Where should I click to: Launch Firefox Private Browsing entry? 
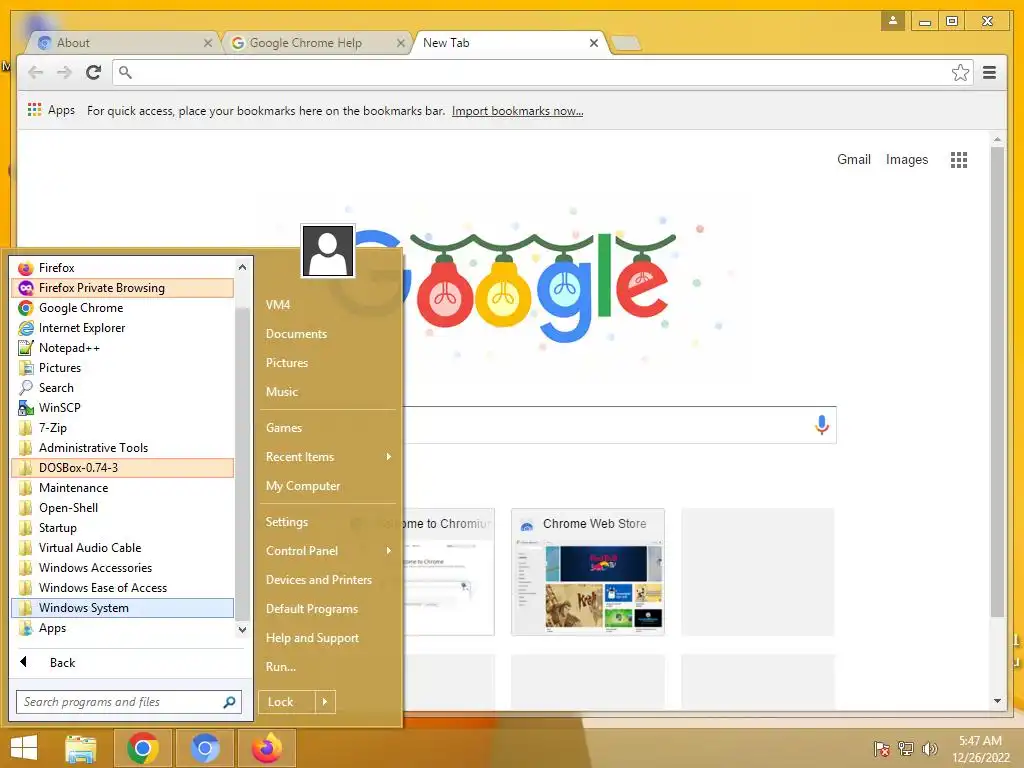tap(122, 288)
